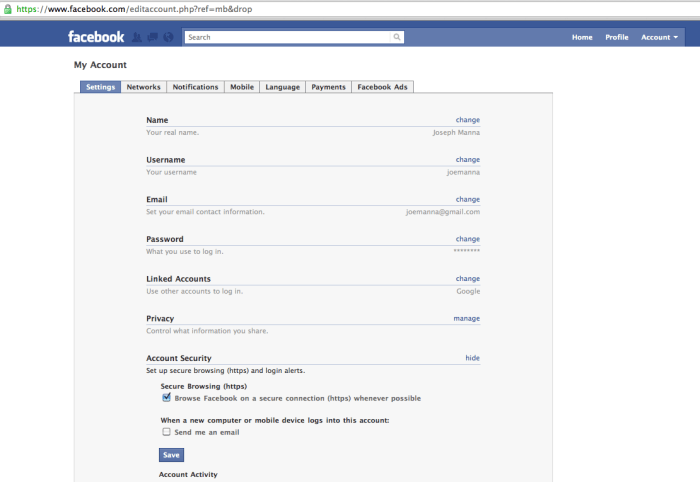Switch to the Notifications tab

(196, 87)
